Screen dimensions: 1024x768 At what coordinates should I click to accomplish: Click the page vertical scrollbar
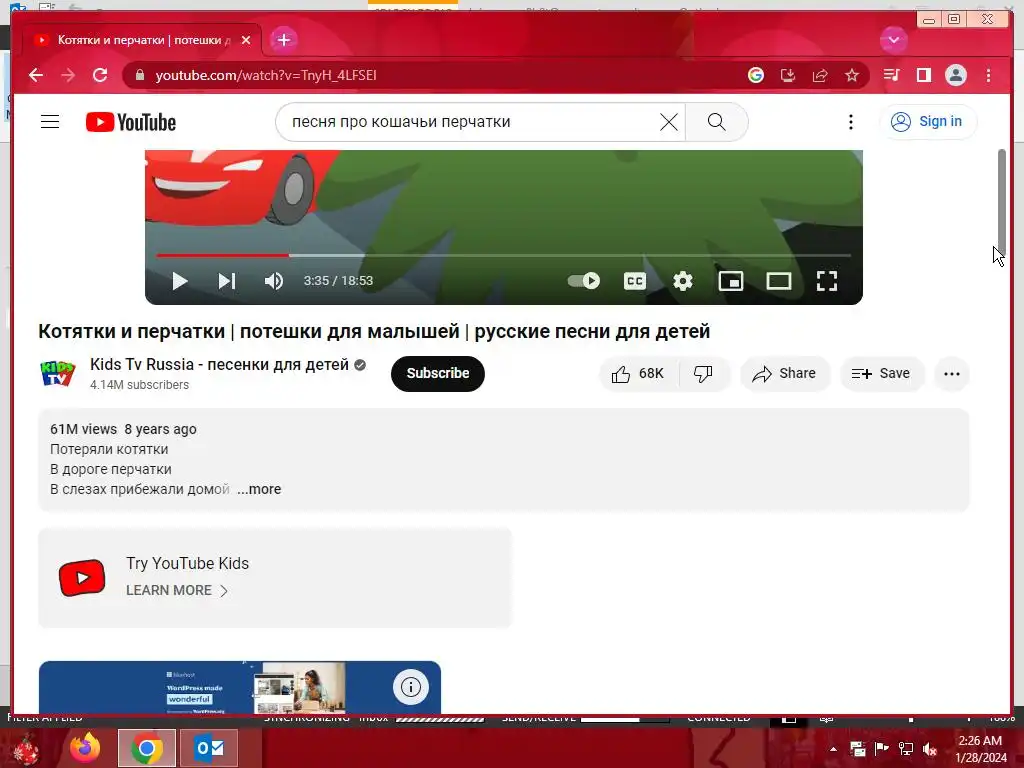tap(1002, 202)
